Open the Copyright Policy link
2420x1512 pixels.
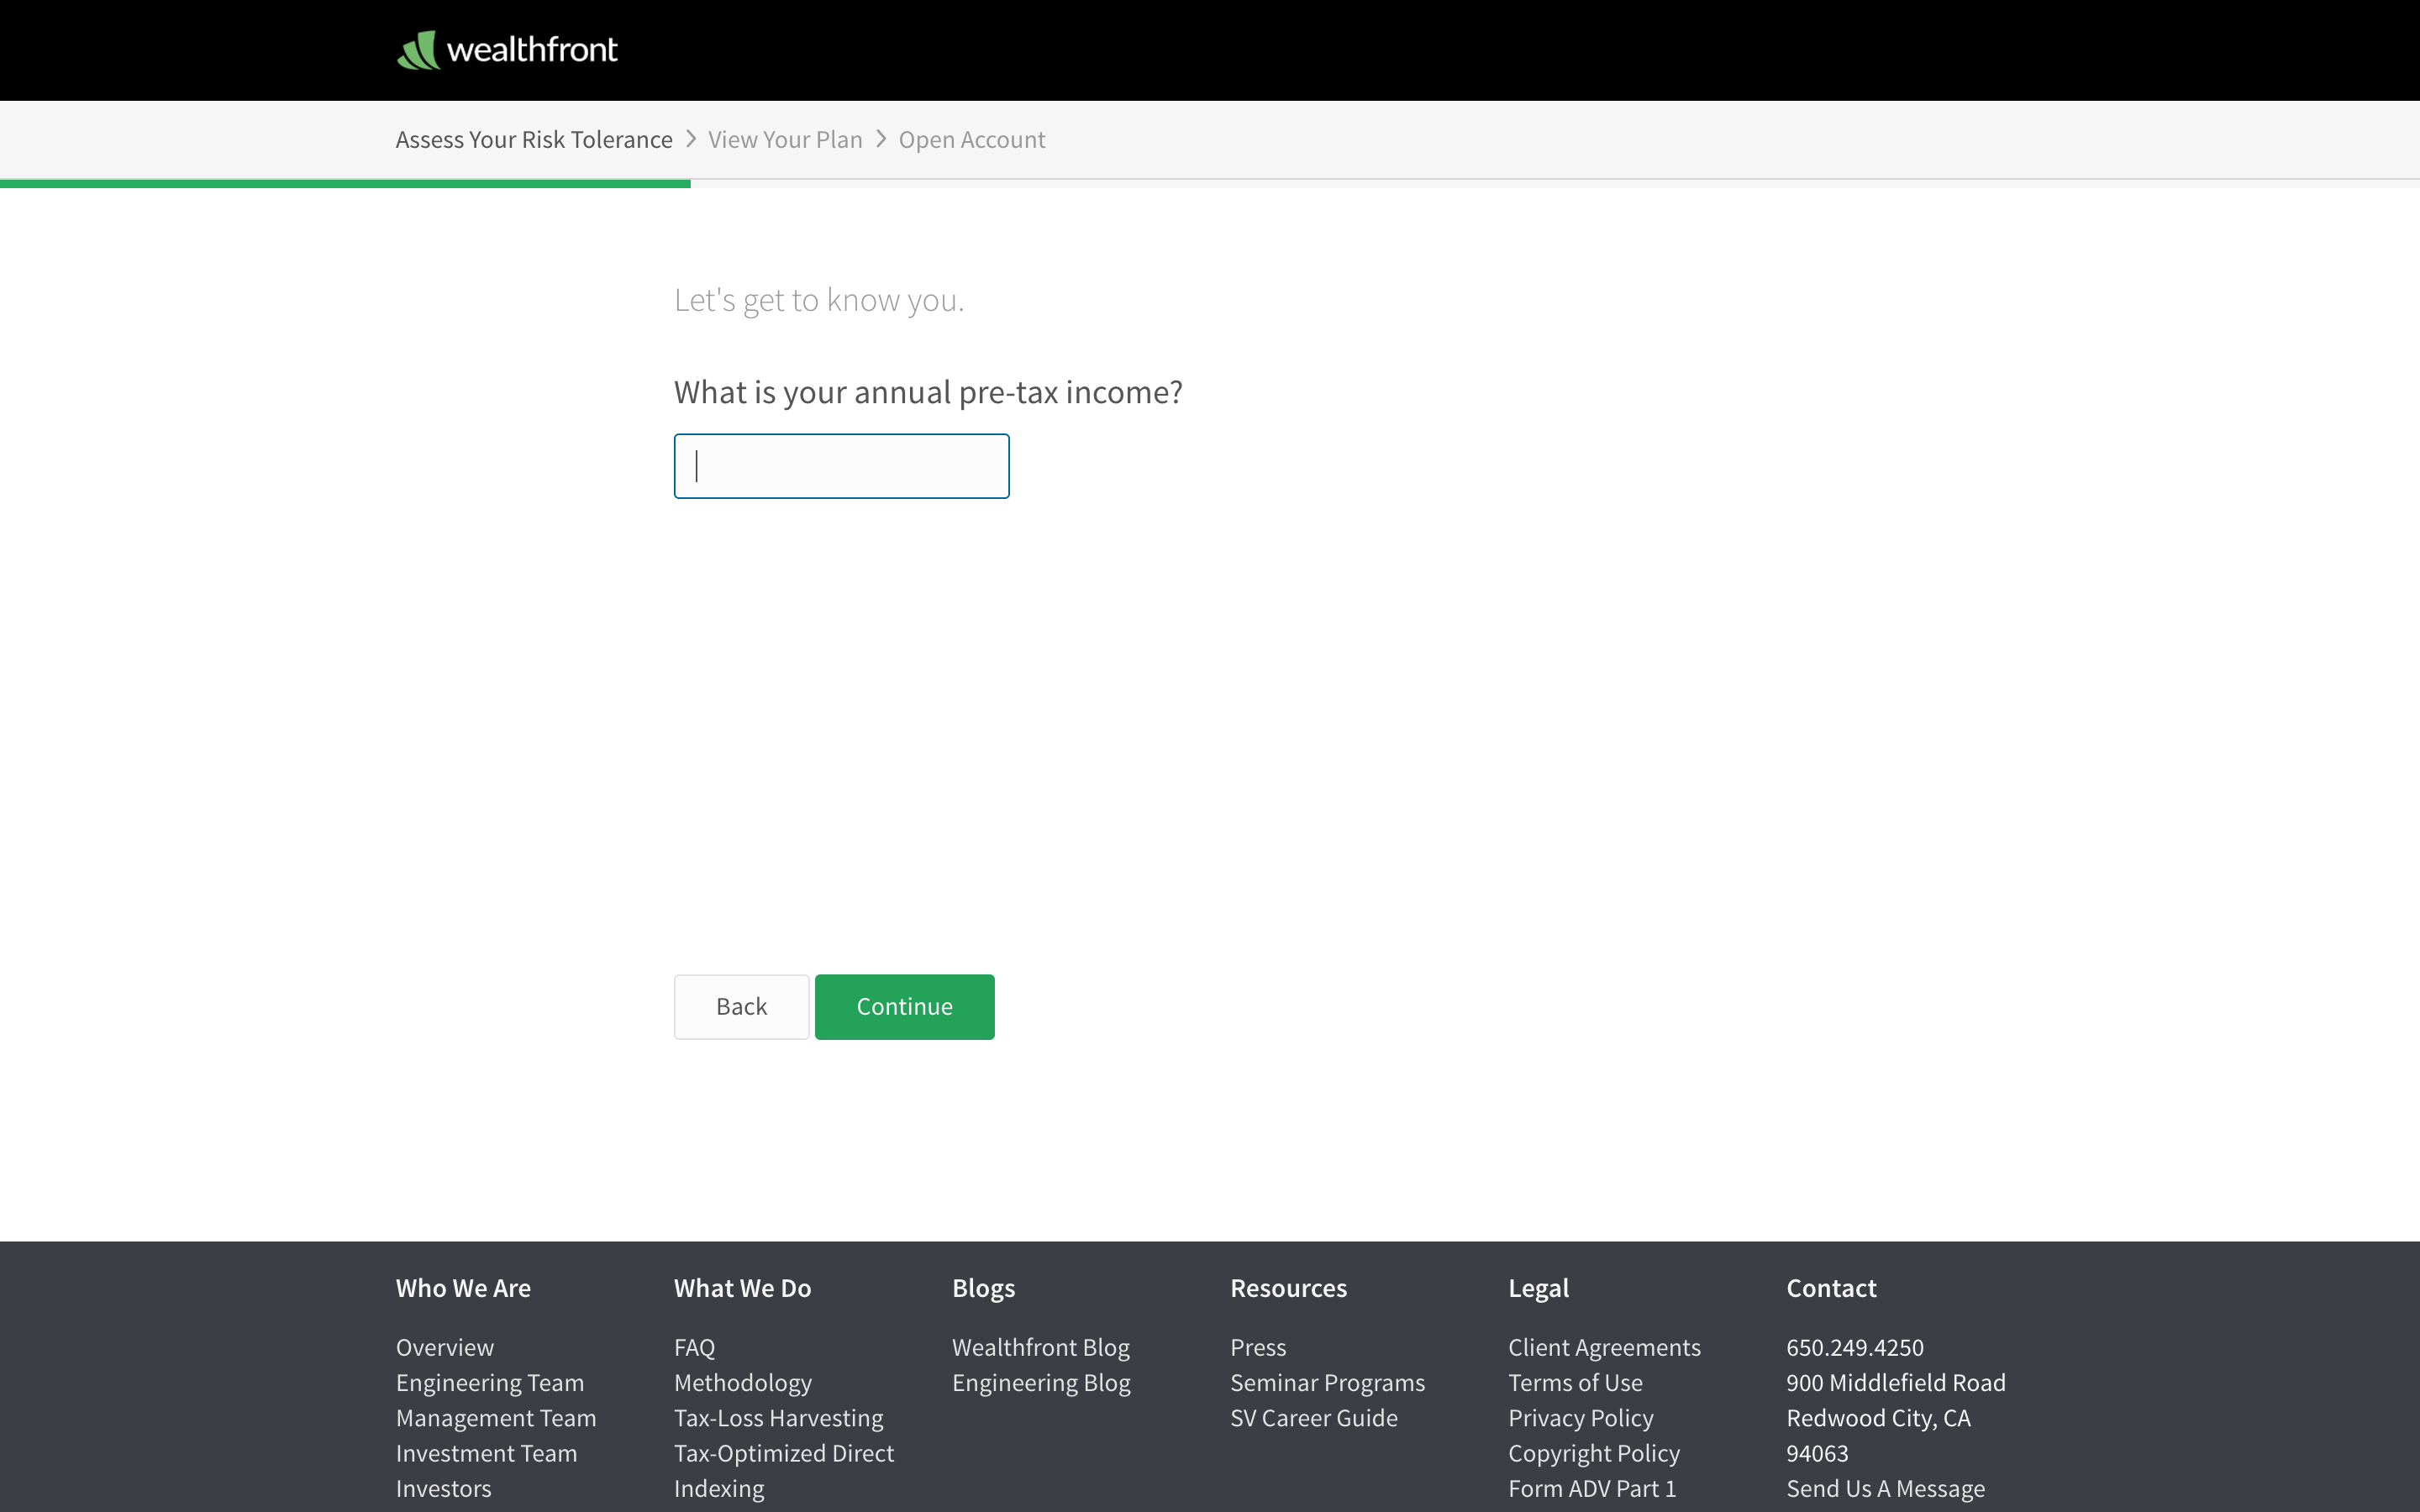pyautogui.click(x=1594, y=1453)
